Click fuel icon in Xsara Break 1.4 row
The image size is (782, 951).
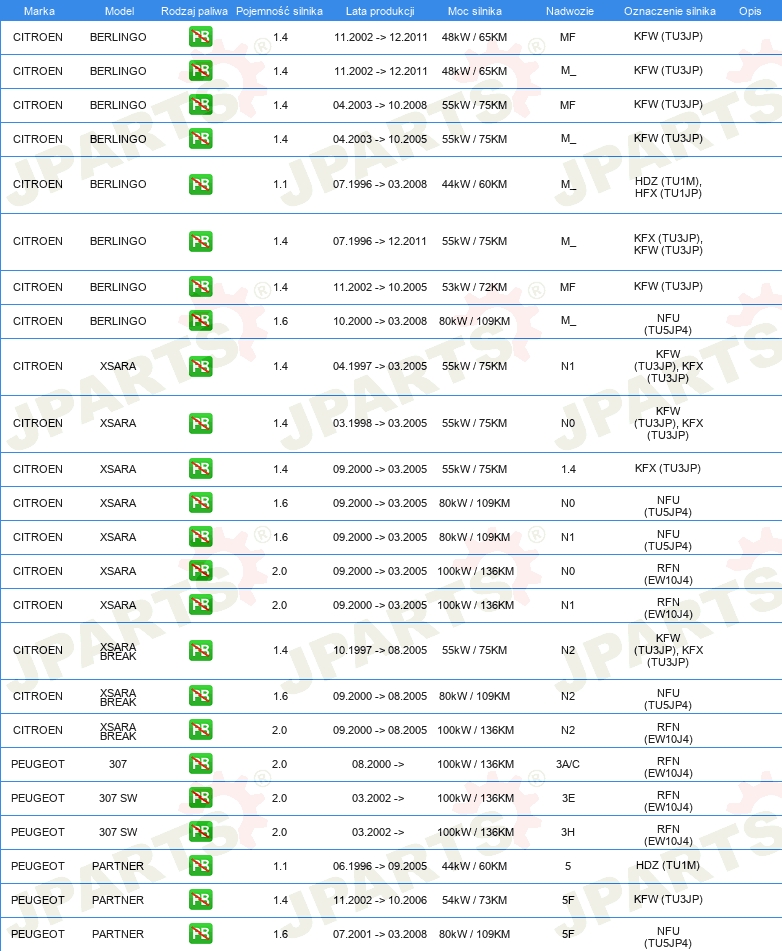tap(201, 650)
